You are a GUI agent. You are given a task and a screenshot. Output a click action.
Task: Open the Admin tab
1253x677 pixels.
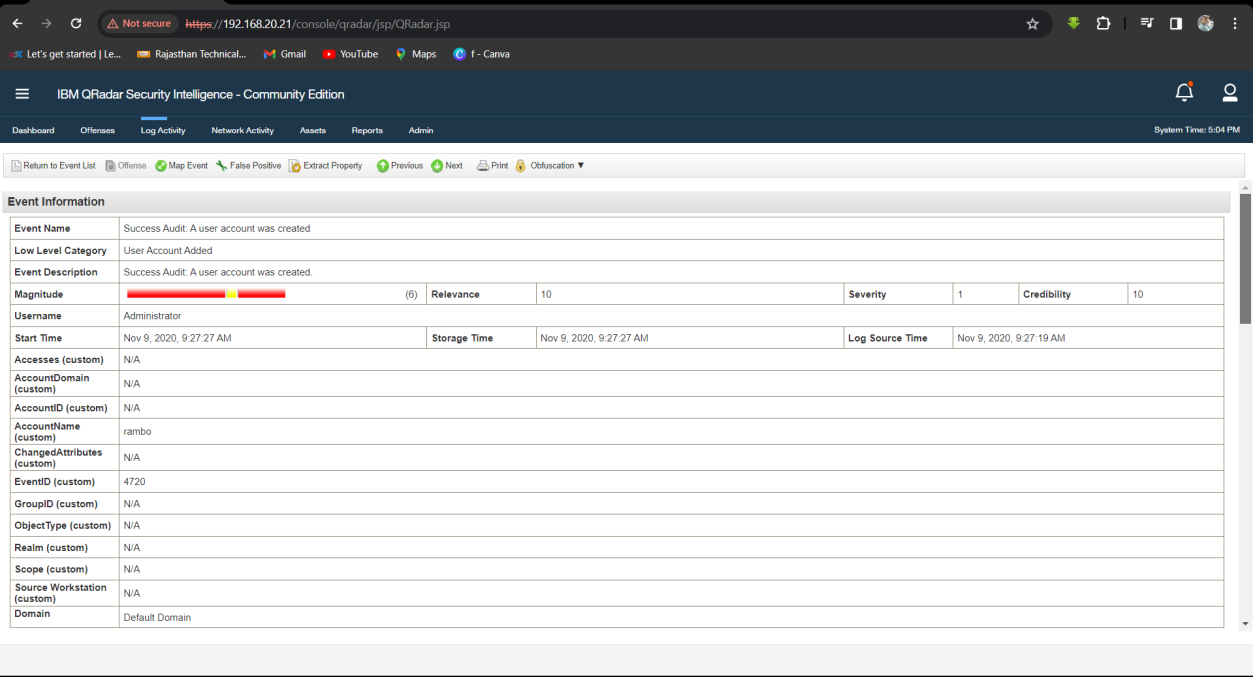(x=420, y=131)
